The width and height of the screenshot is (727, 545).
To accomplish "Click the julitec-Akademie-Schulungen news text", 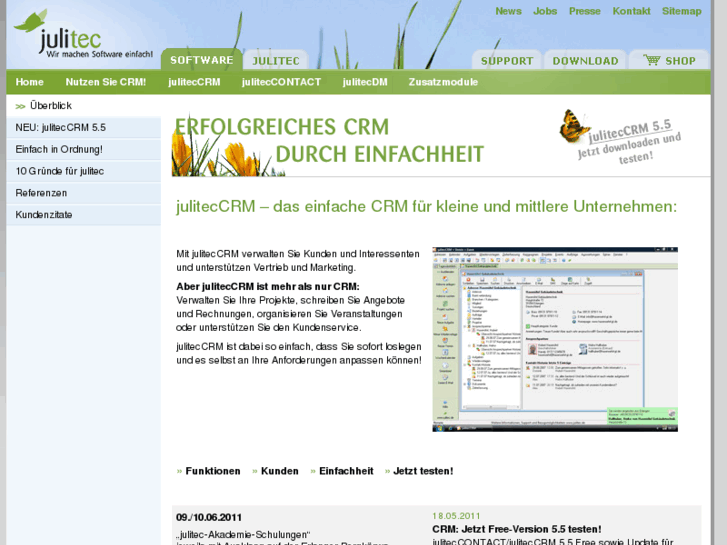I will pyautogui.click(x=243, y=535).
